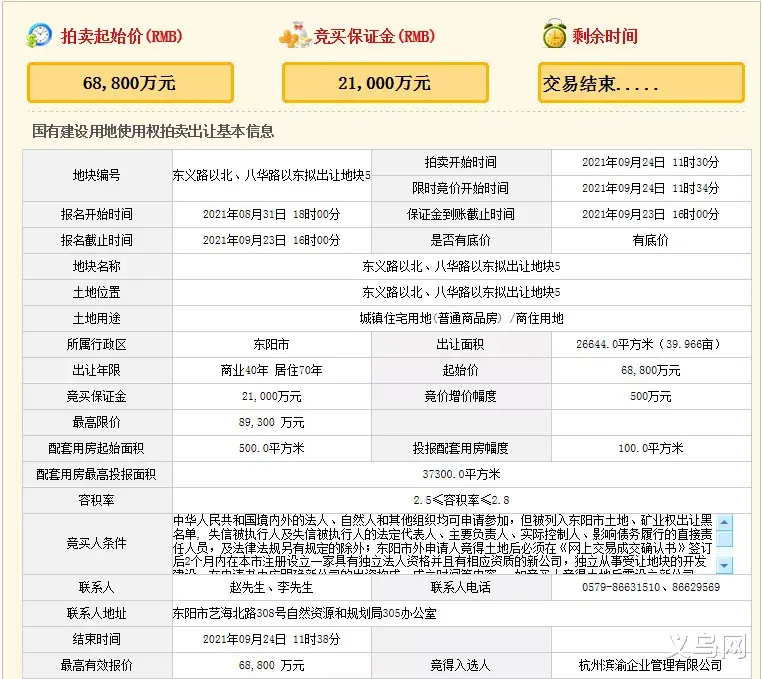762x679 pixels.
Task: Click 竞买保证金 table value 21,000万元
Action: click(271, 397)
